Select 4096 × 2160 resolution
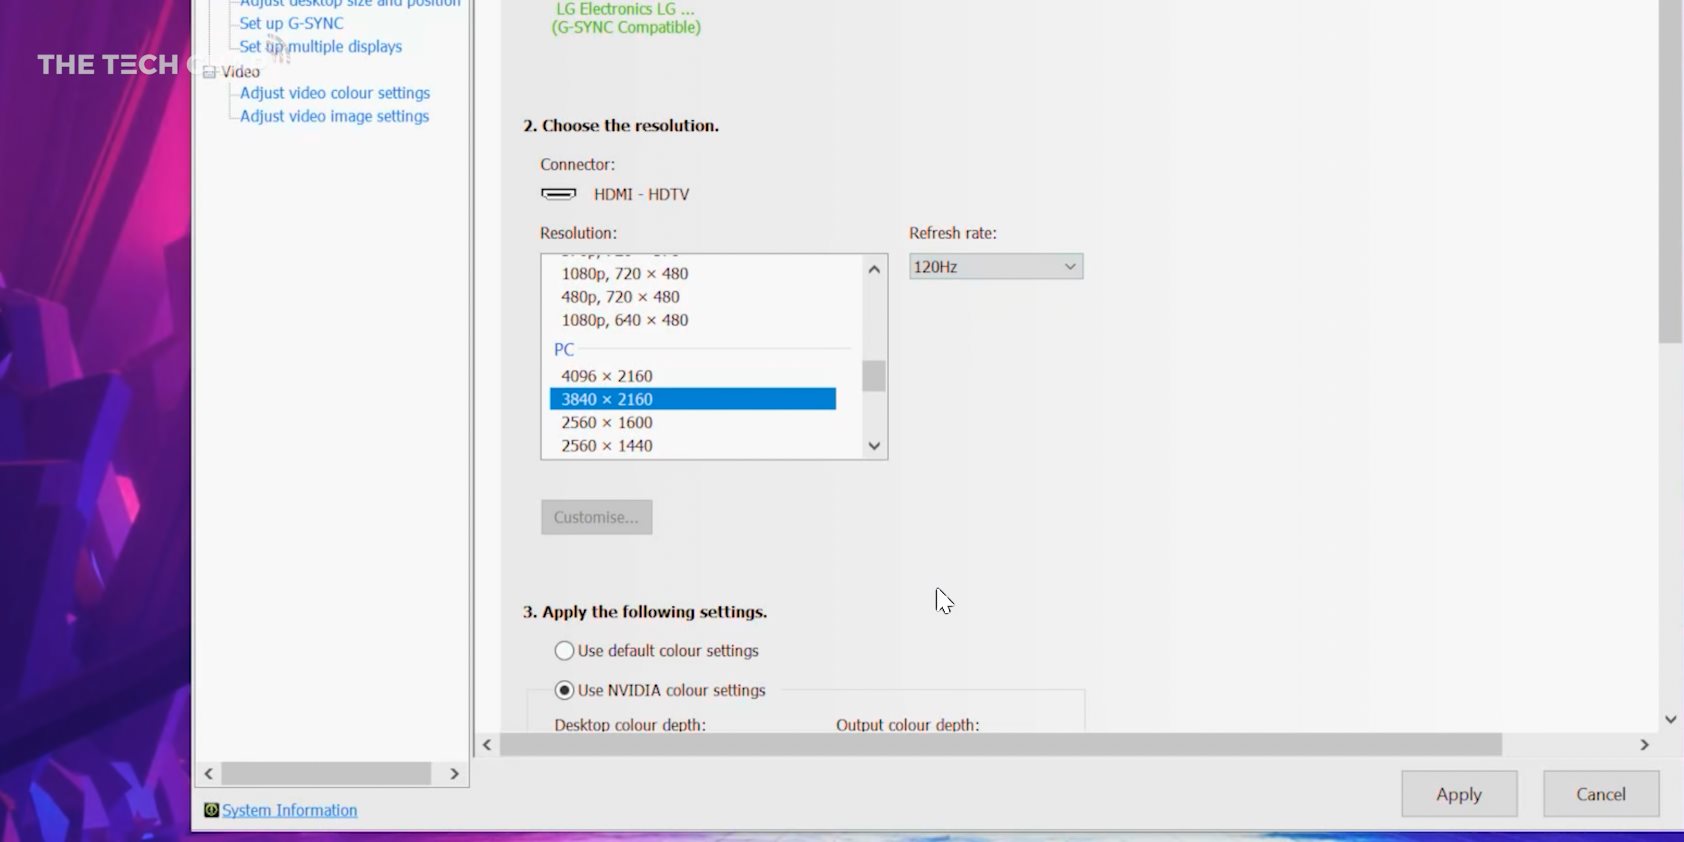The image size is (1684, 842). coord(606,376)
